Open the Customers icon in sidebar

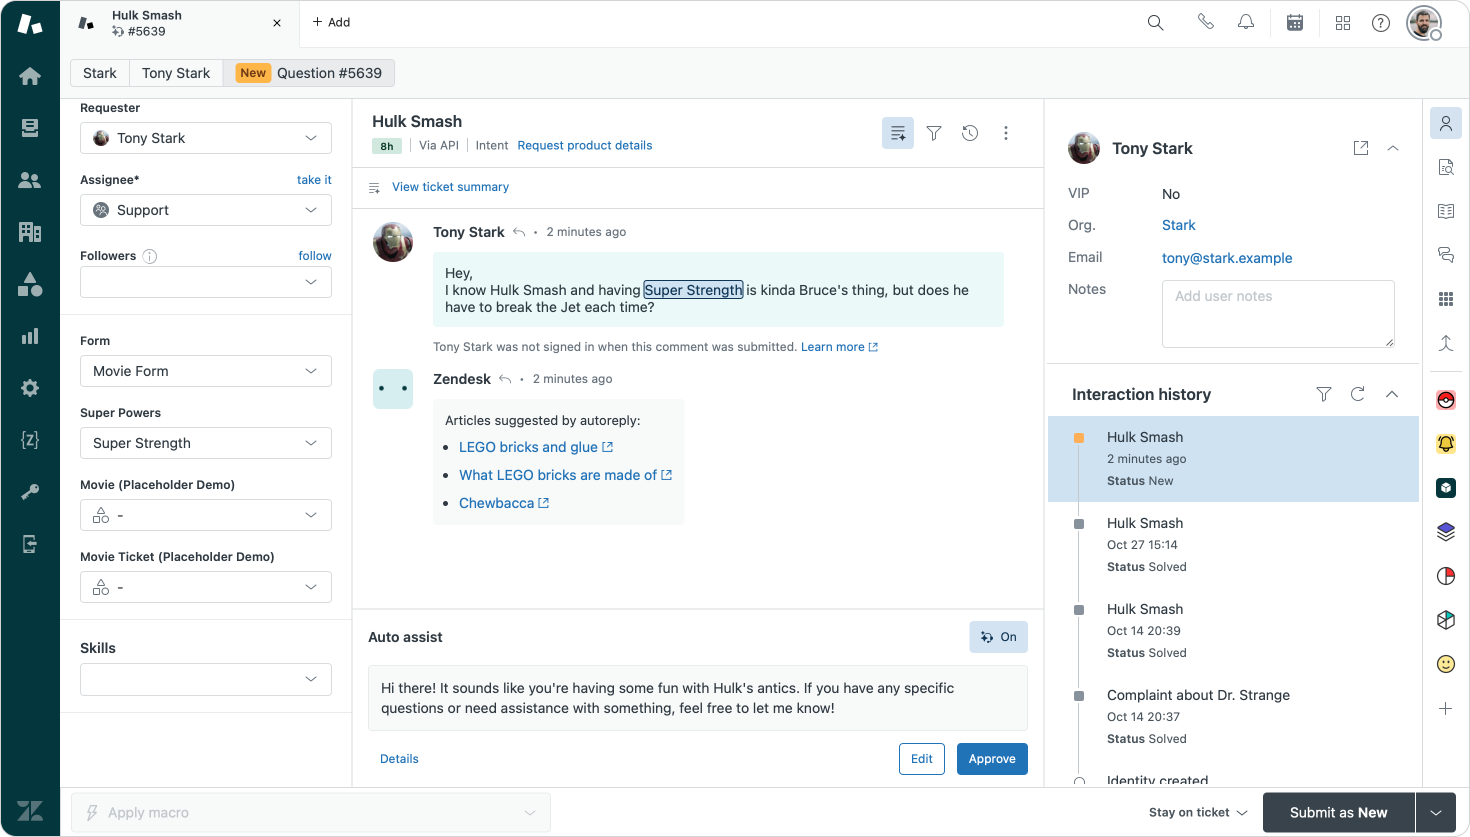tap(30, 180)
